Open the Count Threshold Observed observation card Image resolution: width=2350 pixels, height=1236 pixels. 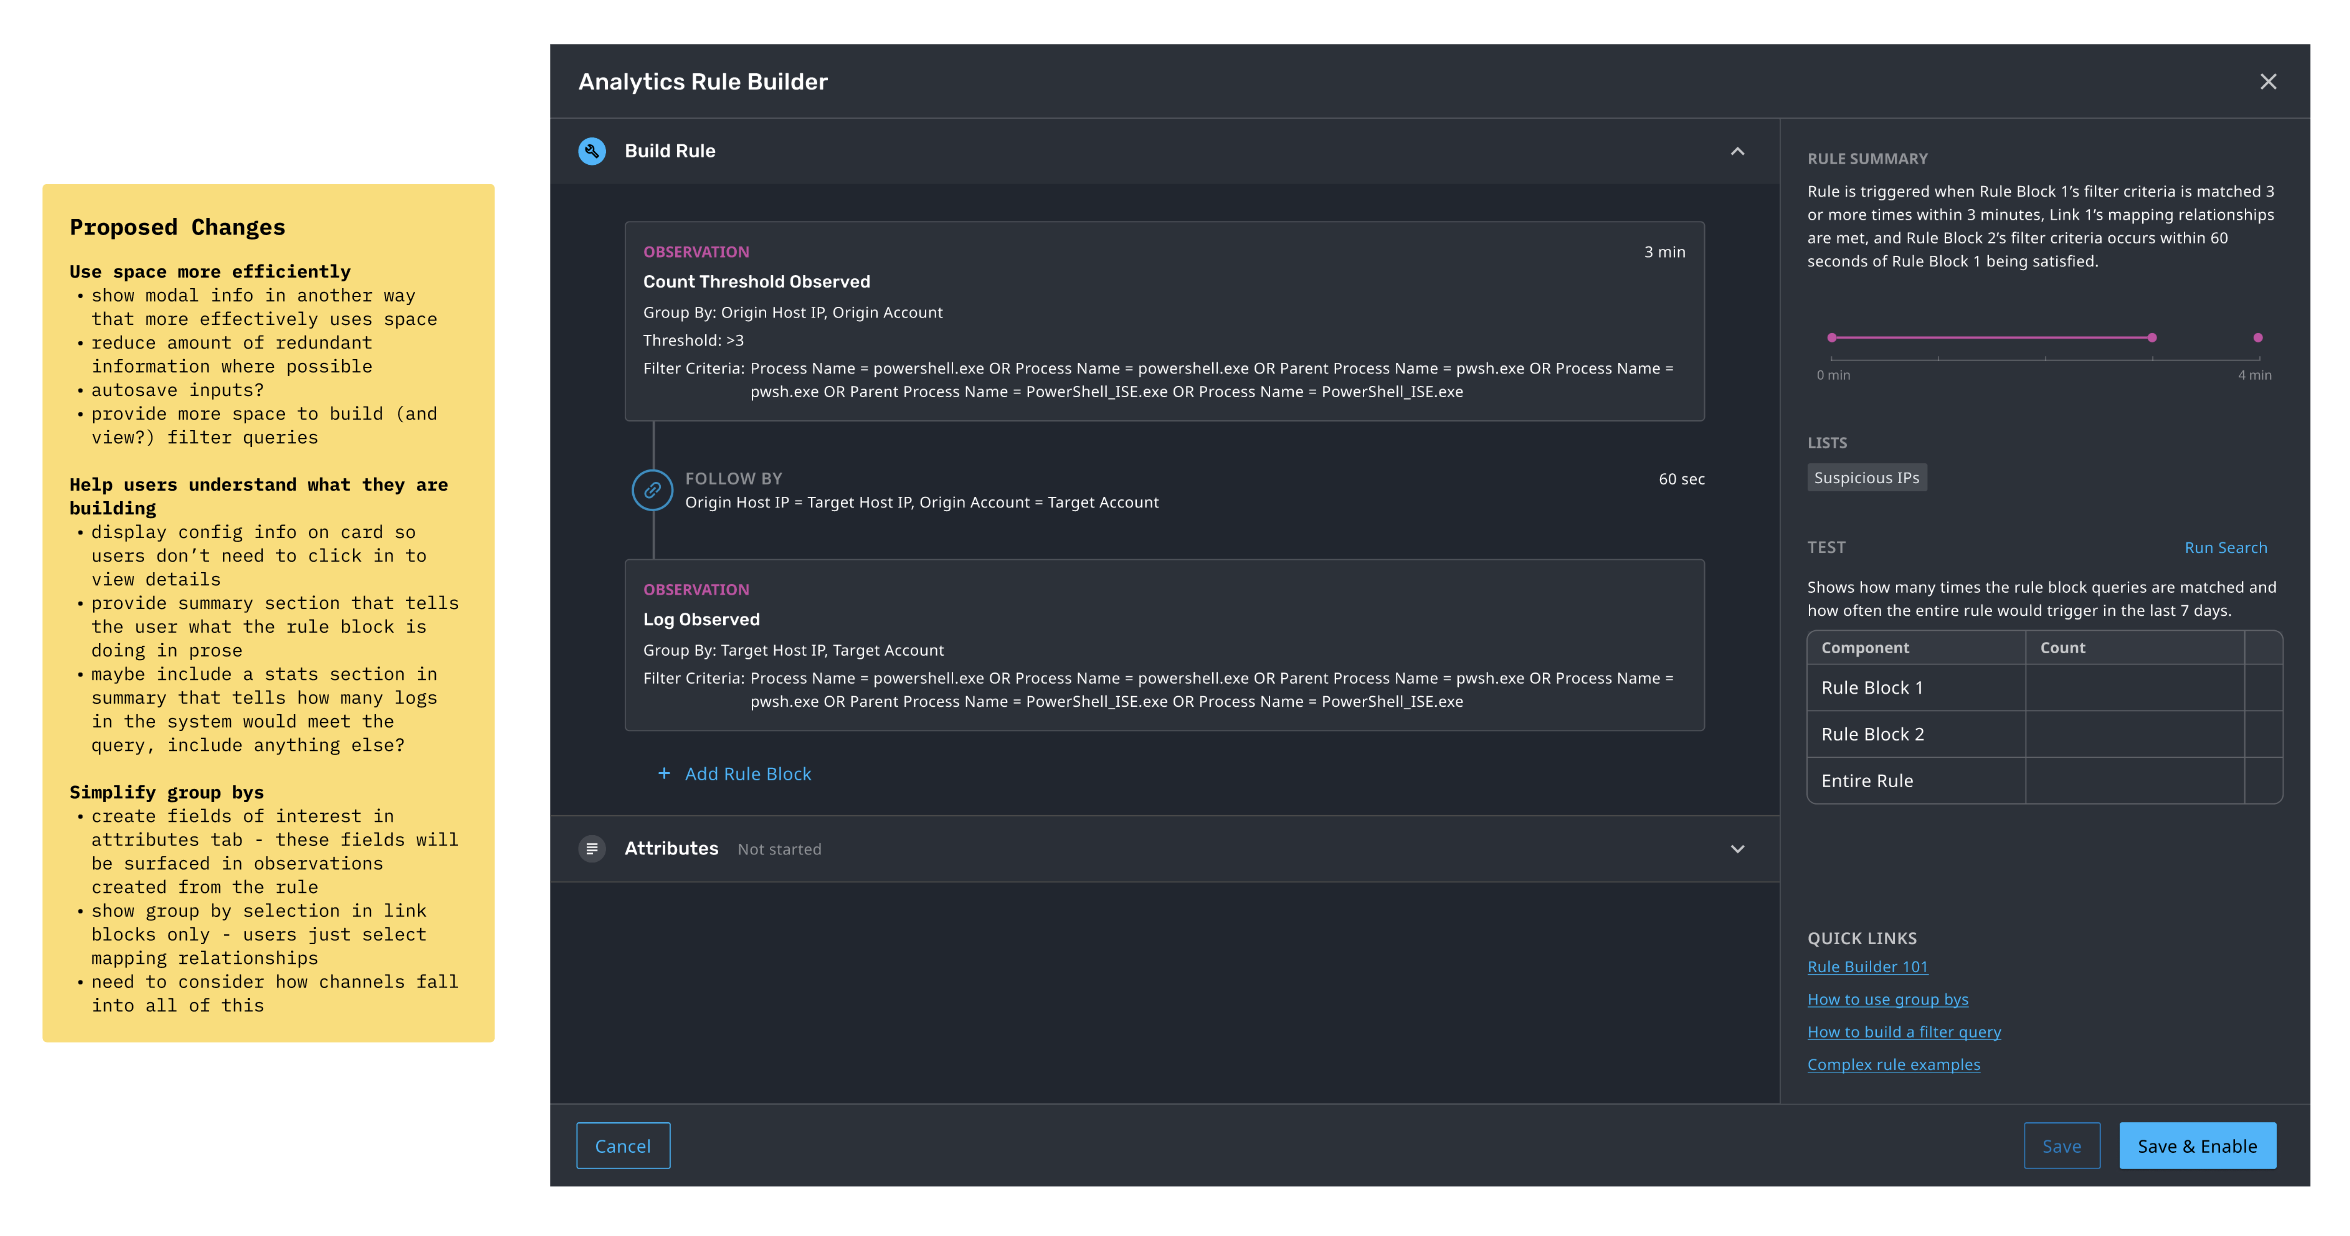coord(1165,321)
